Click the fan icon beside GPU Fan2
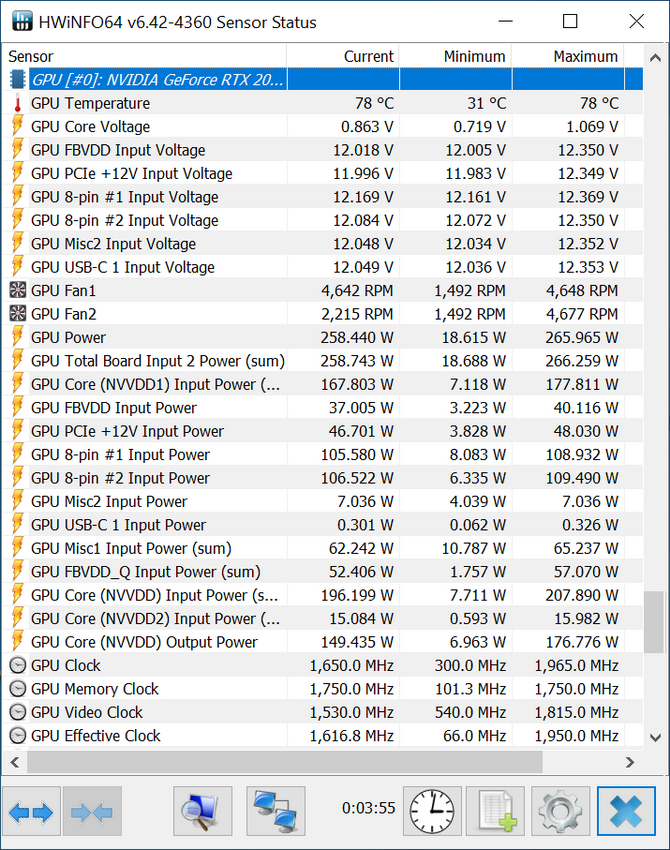Viewport: 670px width, 850px height. tap(18, 314)
